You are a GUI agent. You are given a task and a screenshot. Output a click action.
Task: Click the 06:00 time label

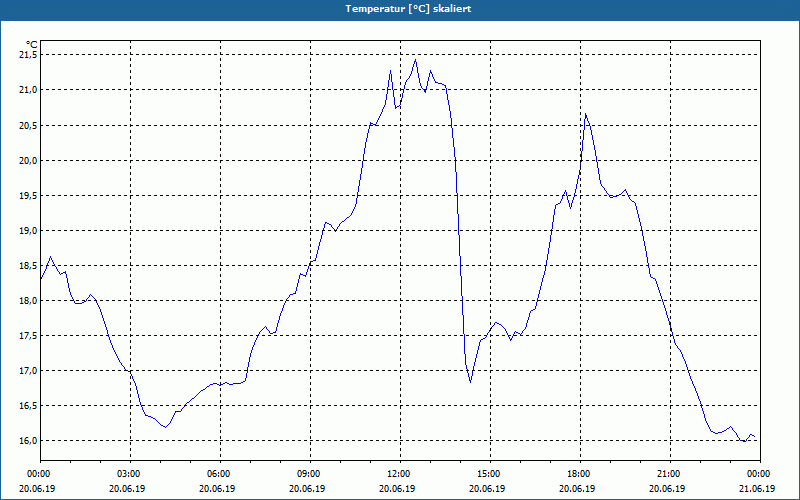point(220,474)
